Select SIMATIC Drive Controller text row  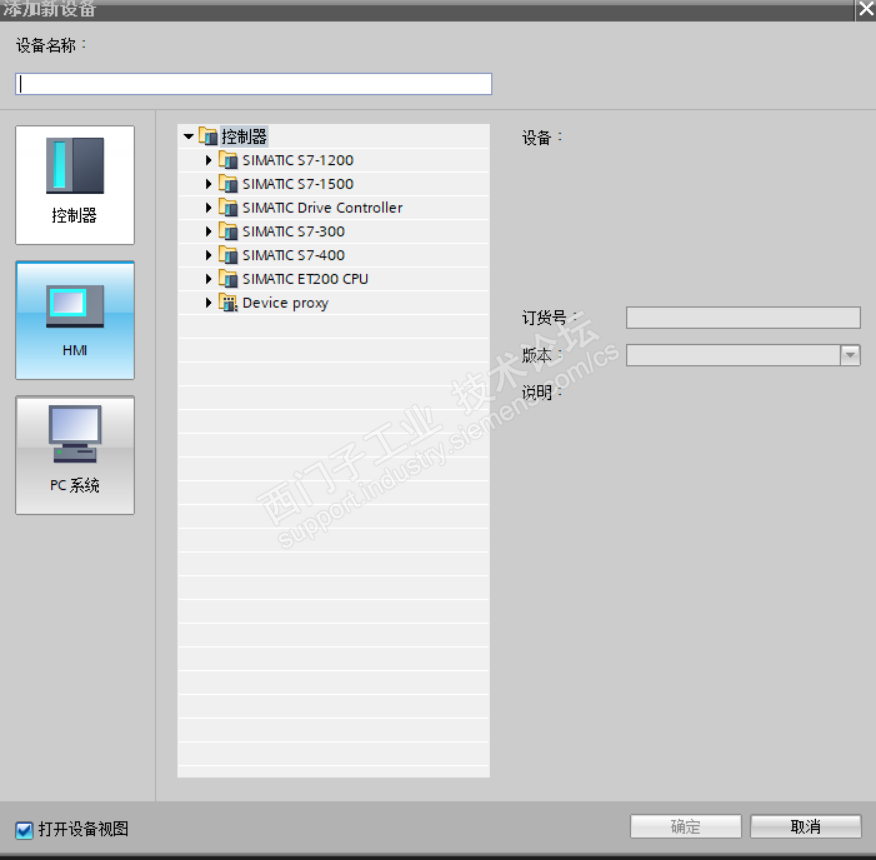322,208
